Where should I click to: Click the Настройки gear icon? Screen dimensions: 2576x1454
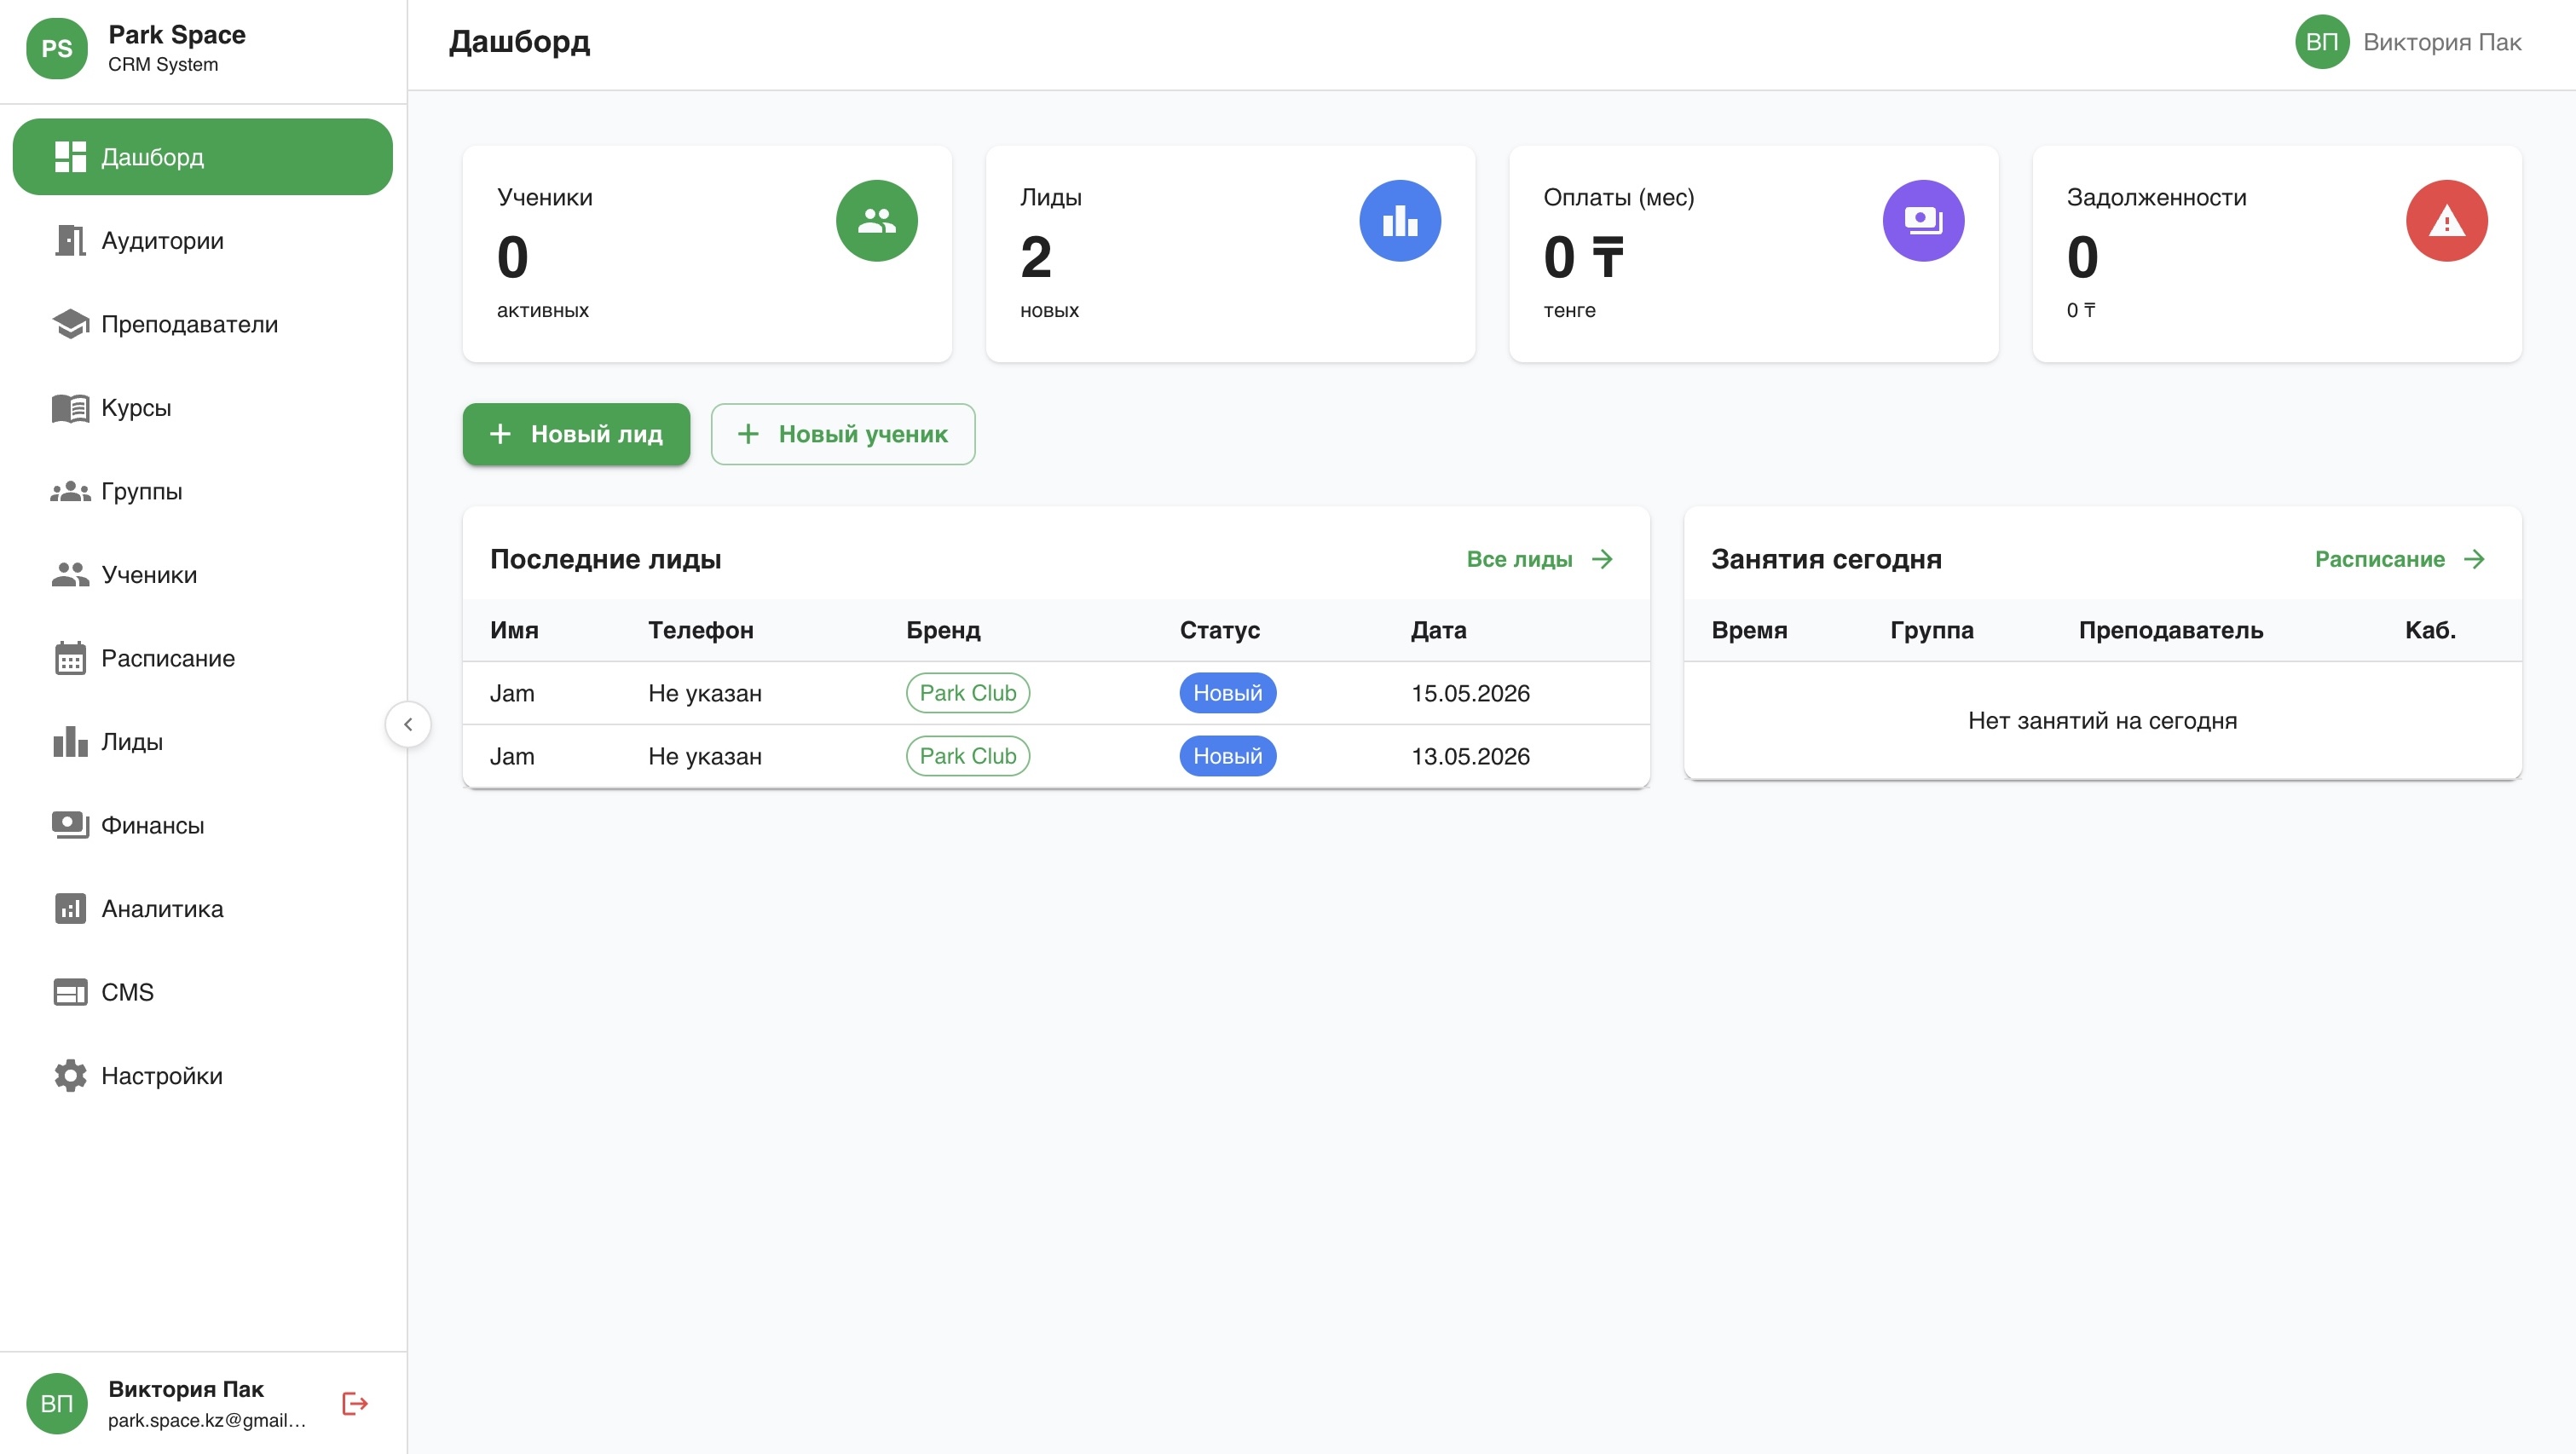[x=70, y=1076]
